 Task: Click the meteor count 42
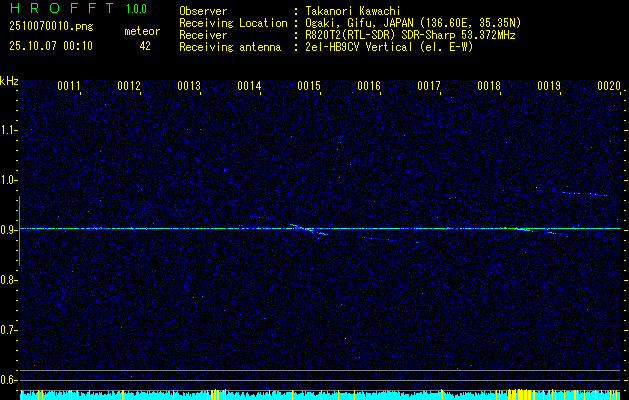(145, 46)
